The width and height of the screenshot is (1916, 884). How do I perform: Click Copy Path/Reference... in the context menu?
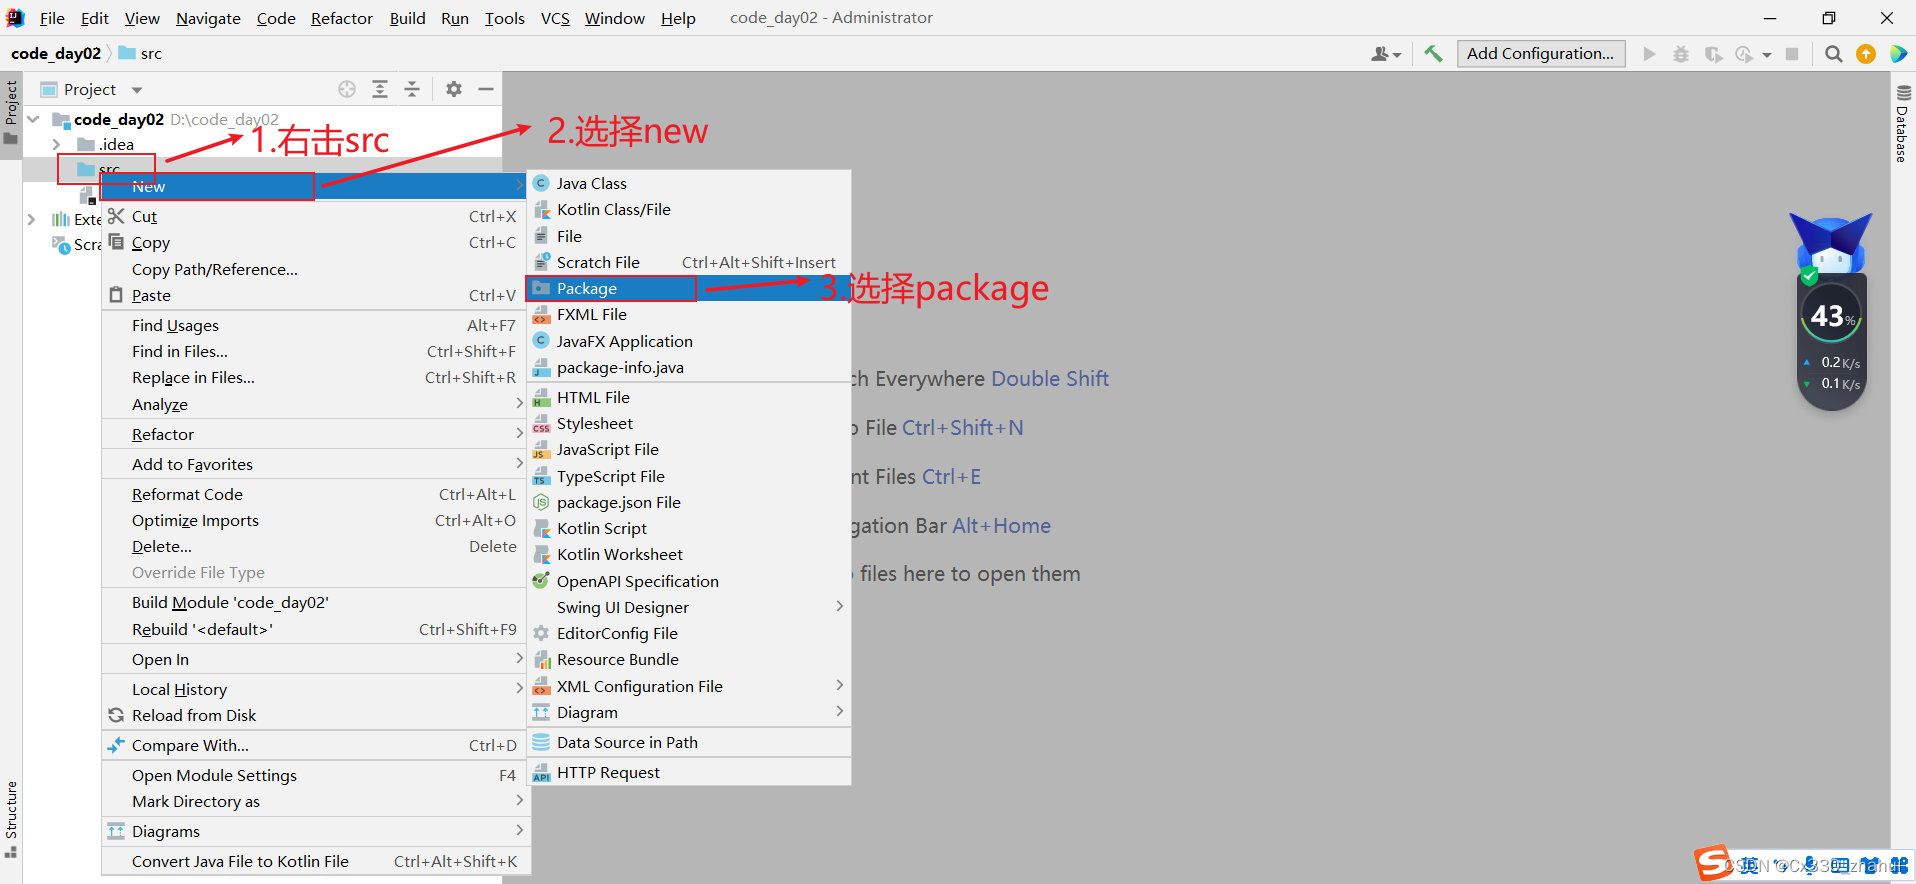point(315,269)
